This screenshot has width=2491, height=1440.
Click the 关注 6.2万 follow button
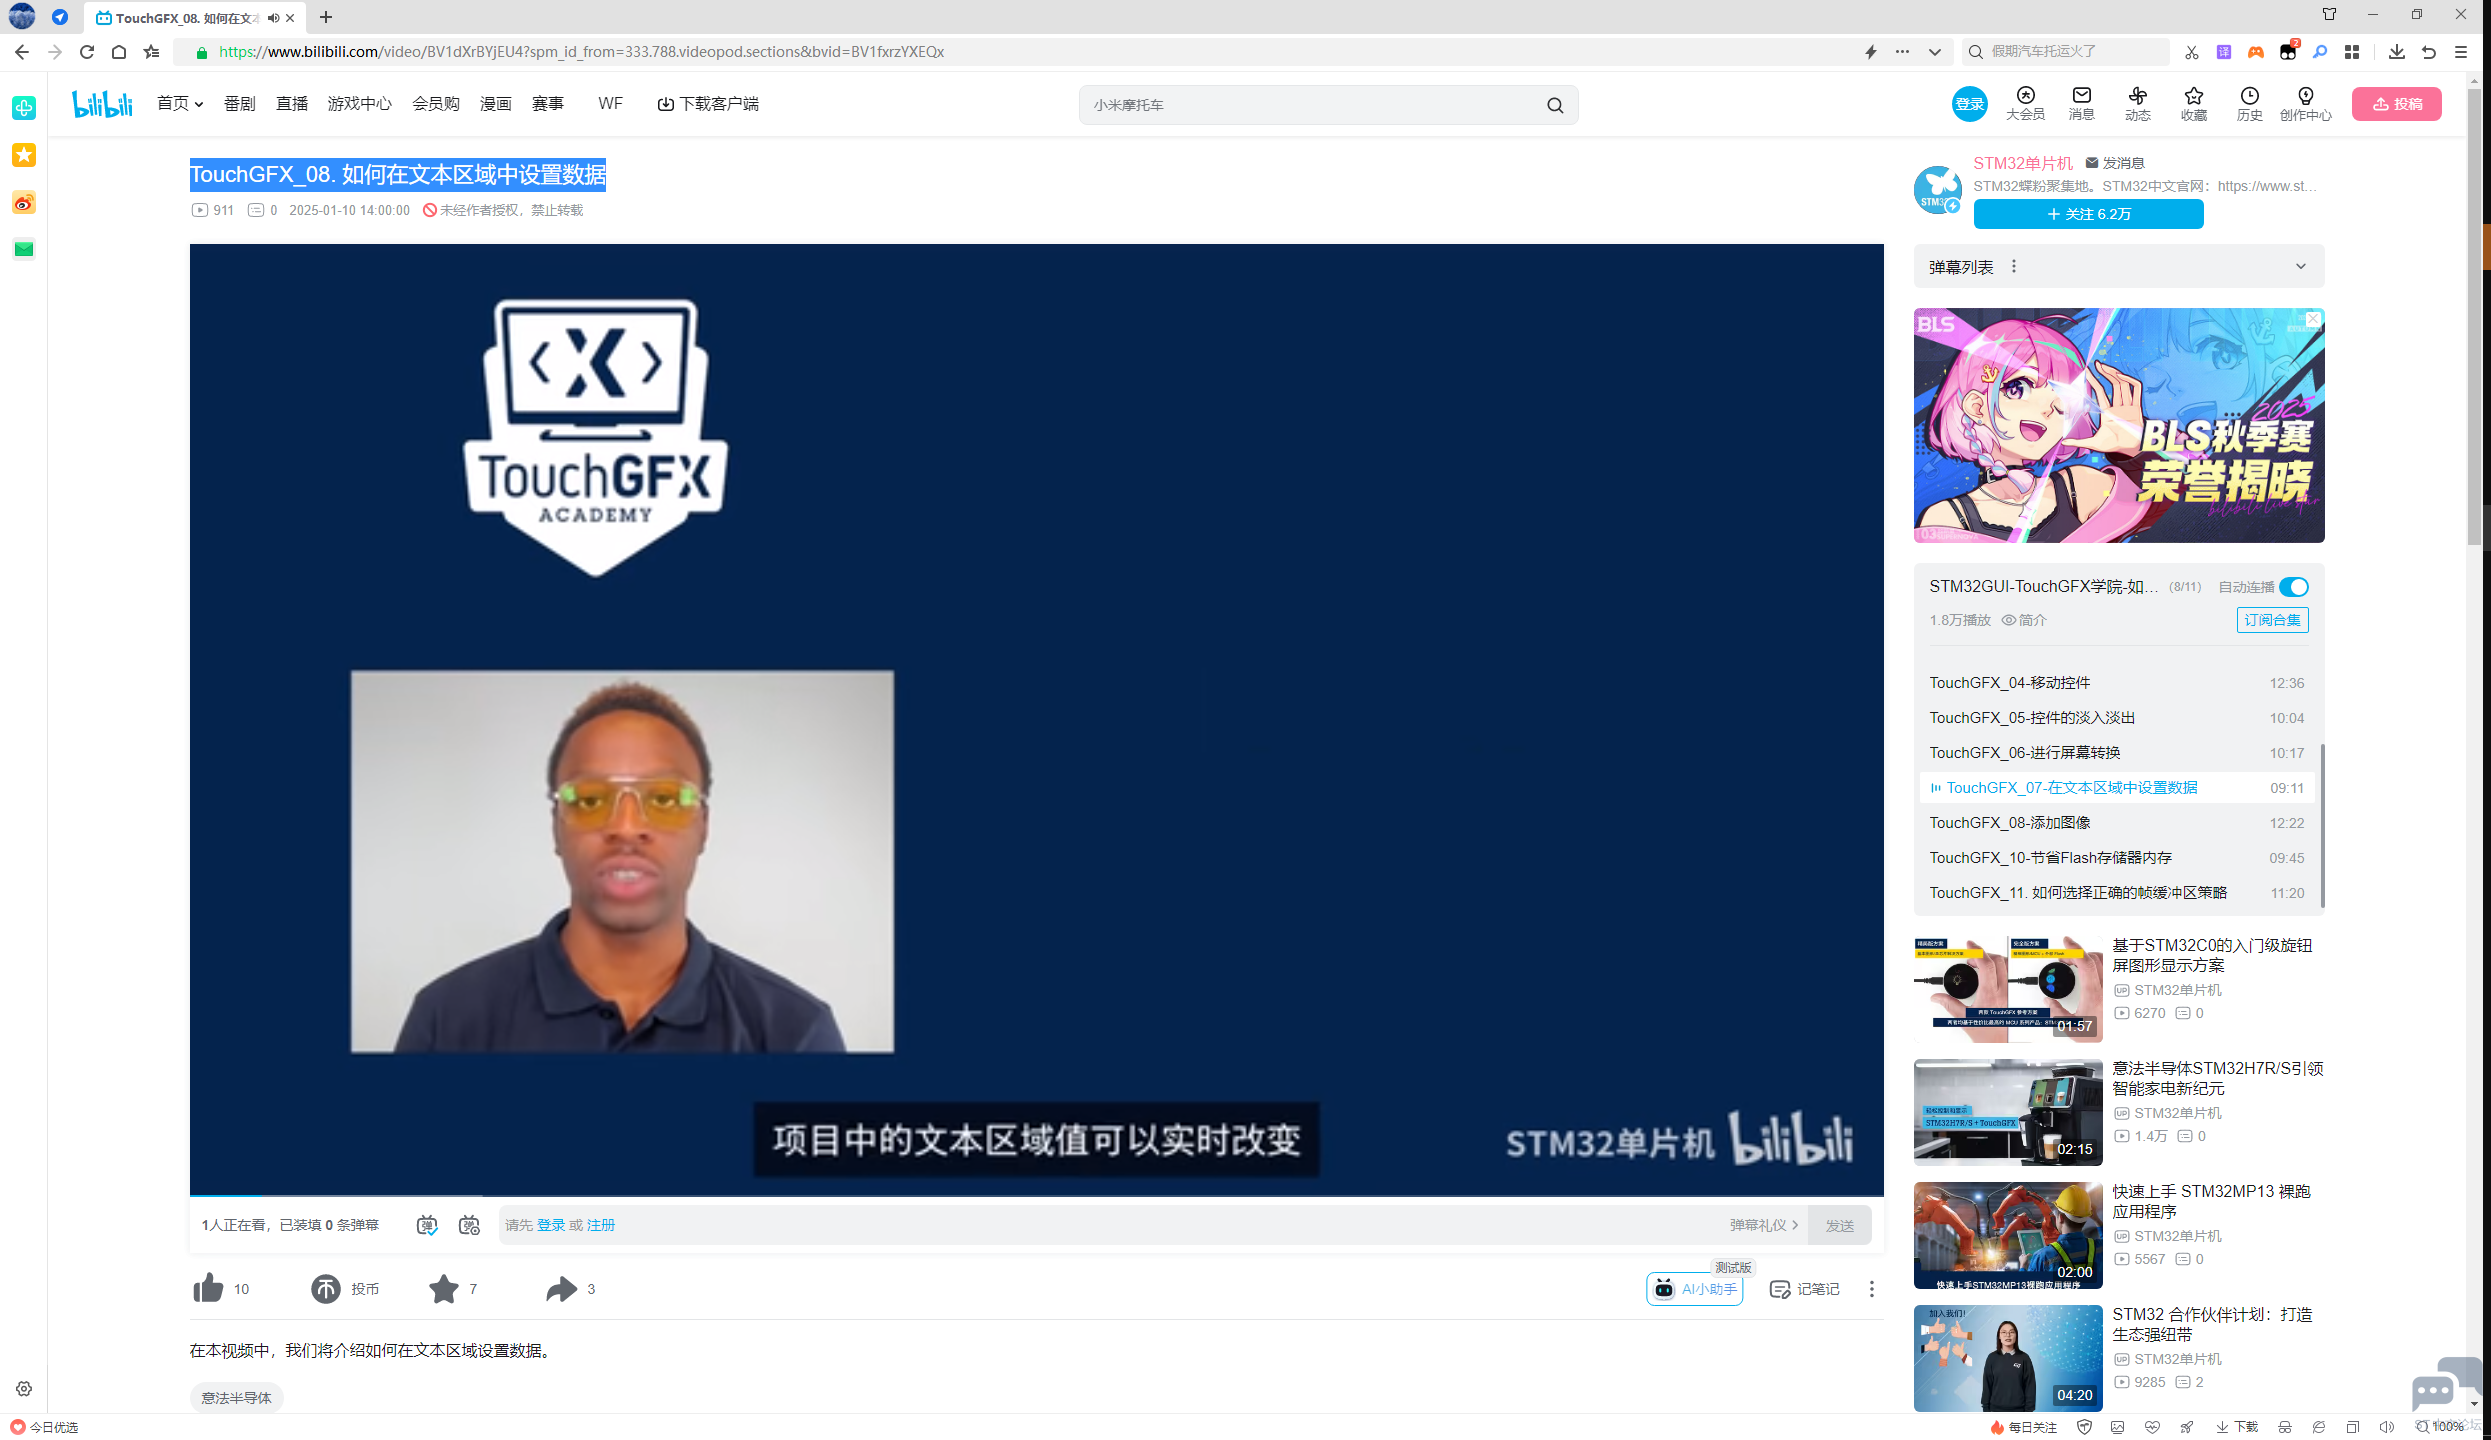click(2088, 214)
